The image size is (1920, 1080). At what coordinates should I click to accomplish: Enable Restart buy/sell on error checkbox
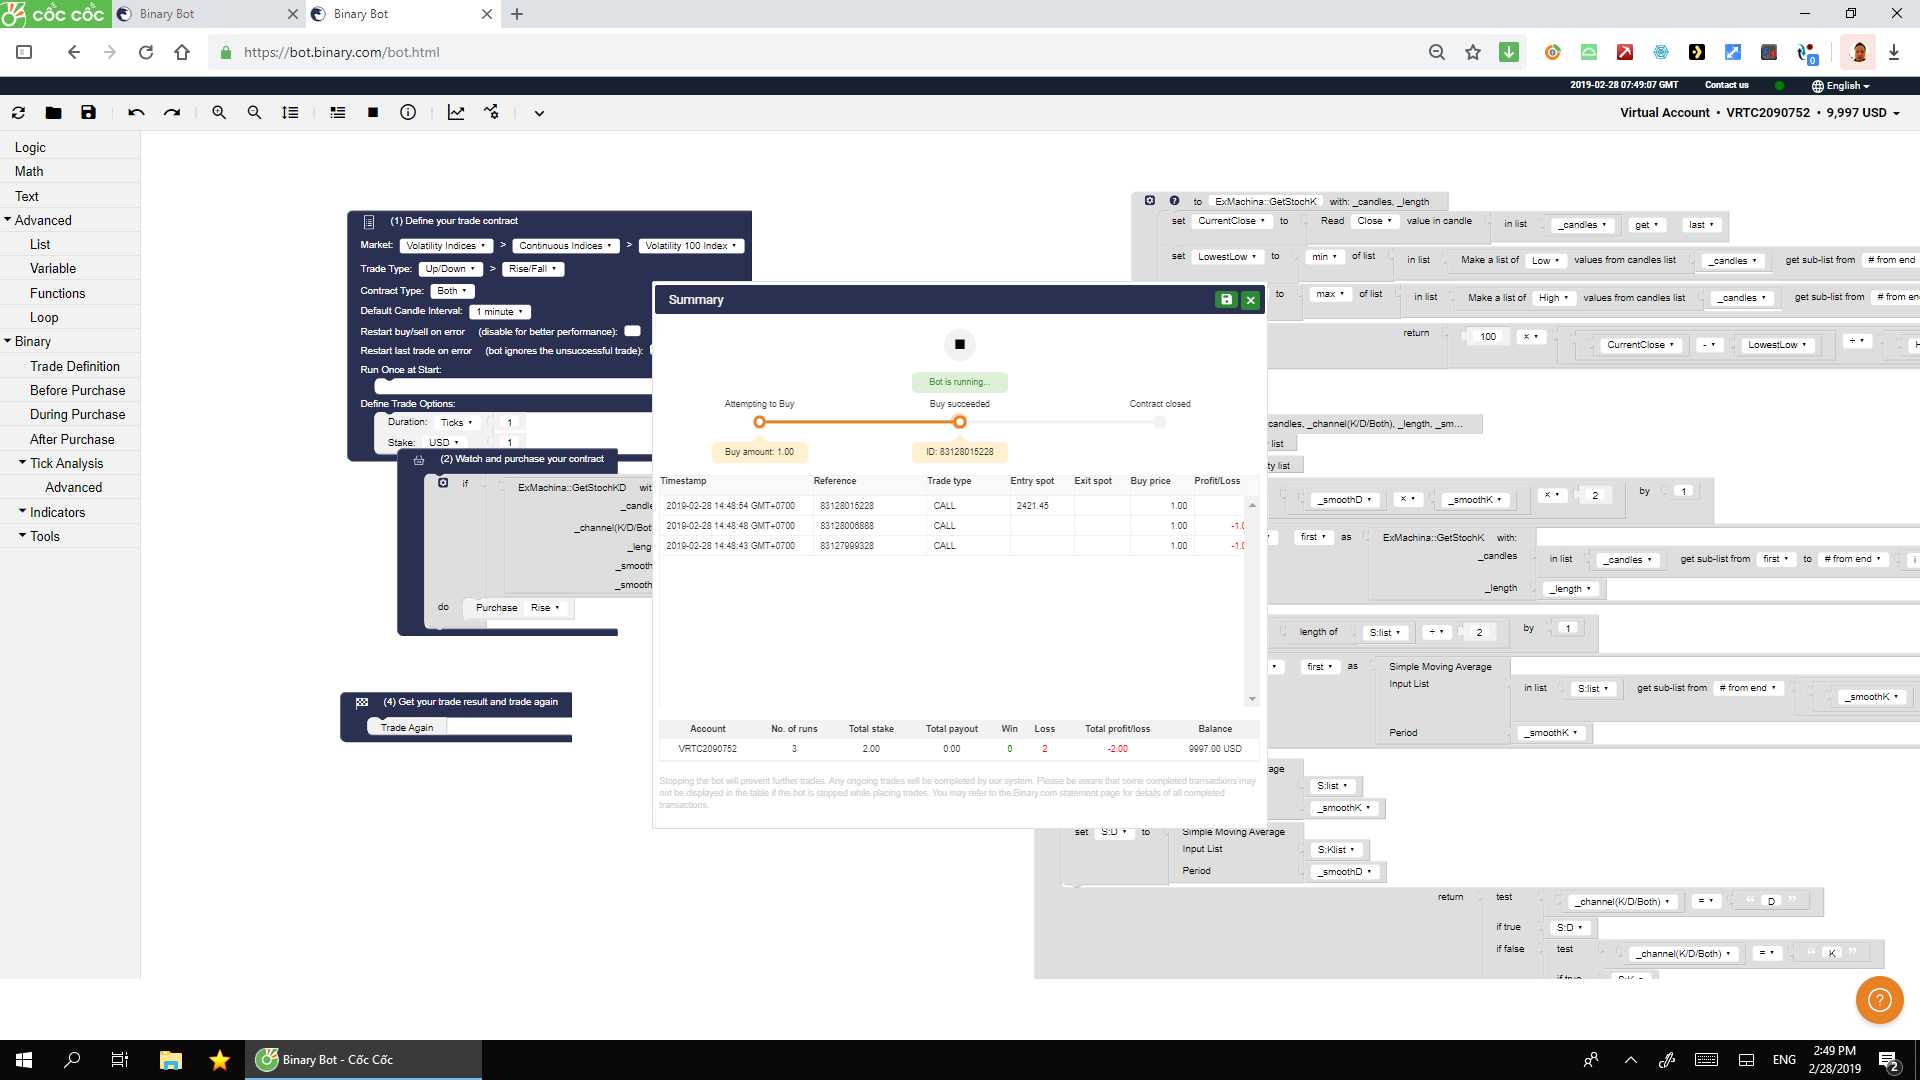pos(632,330)
